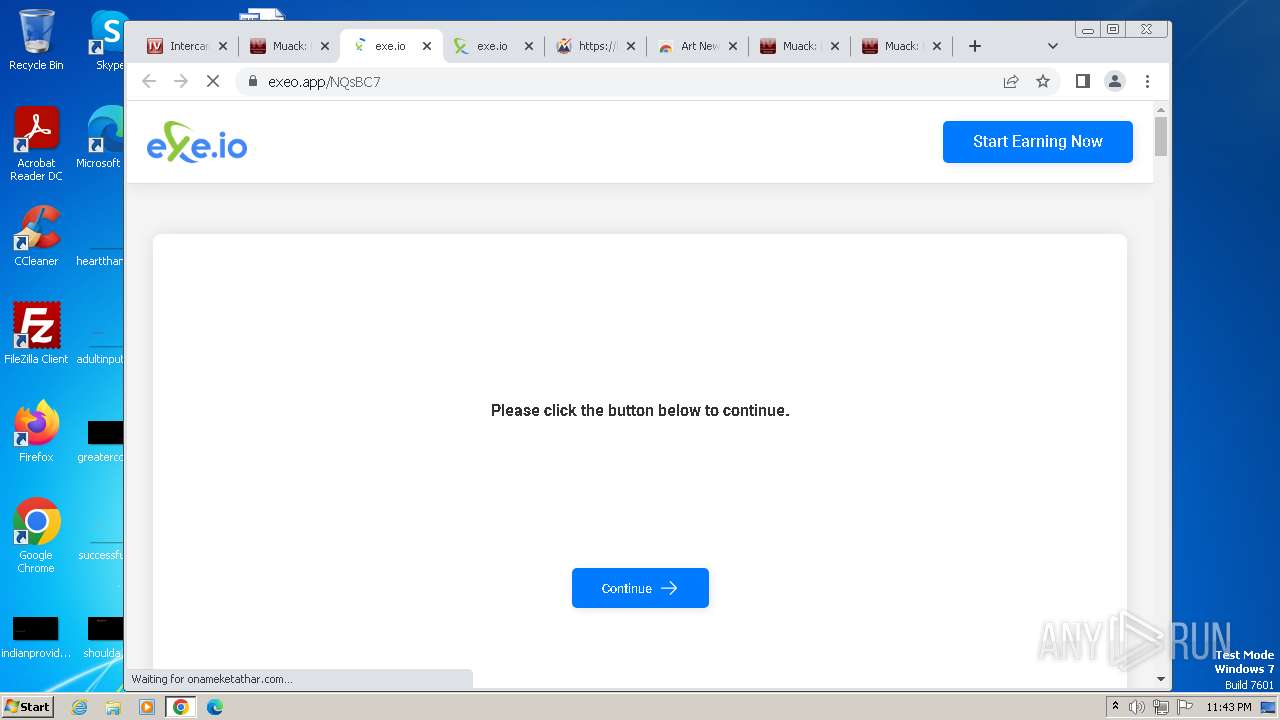Click the clock showing 11:43 PM
Viewport: 1280px width, 720px height.
point(1229,707)
